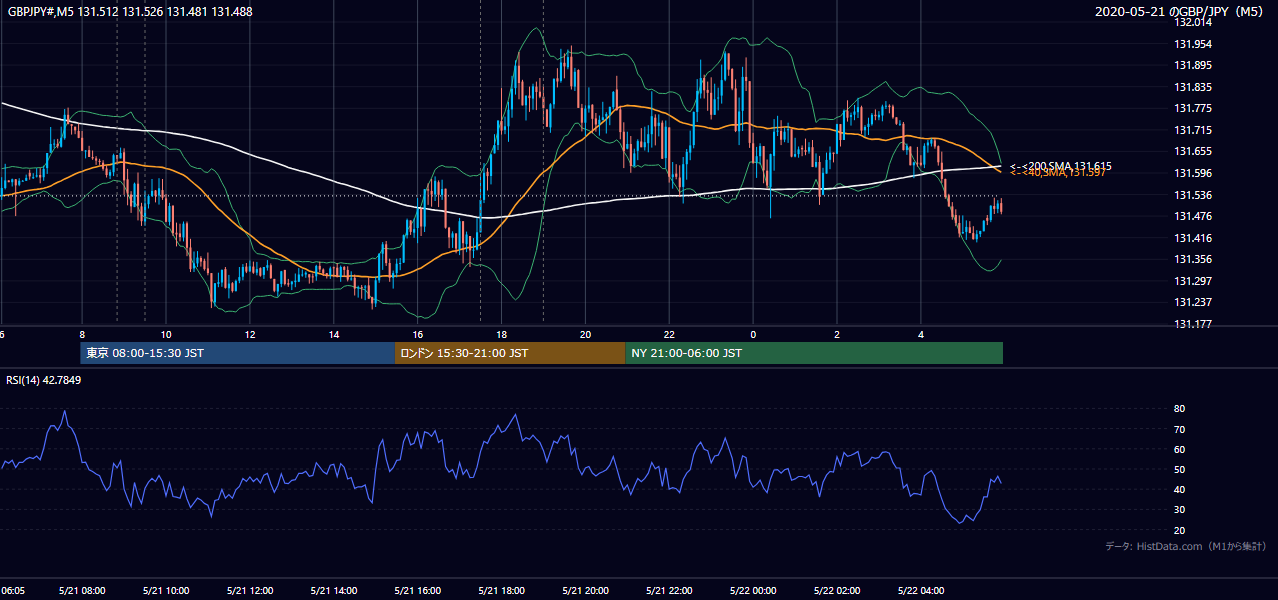Click price axis label 131.655
Image resolution: width=1278 pixels, height=600 pixels.
pyautogui.click(x=1192, y=151)
